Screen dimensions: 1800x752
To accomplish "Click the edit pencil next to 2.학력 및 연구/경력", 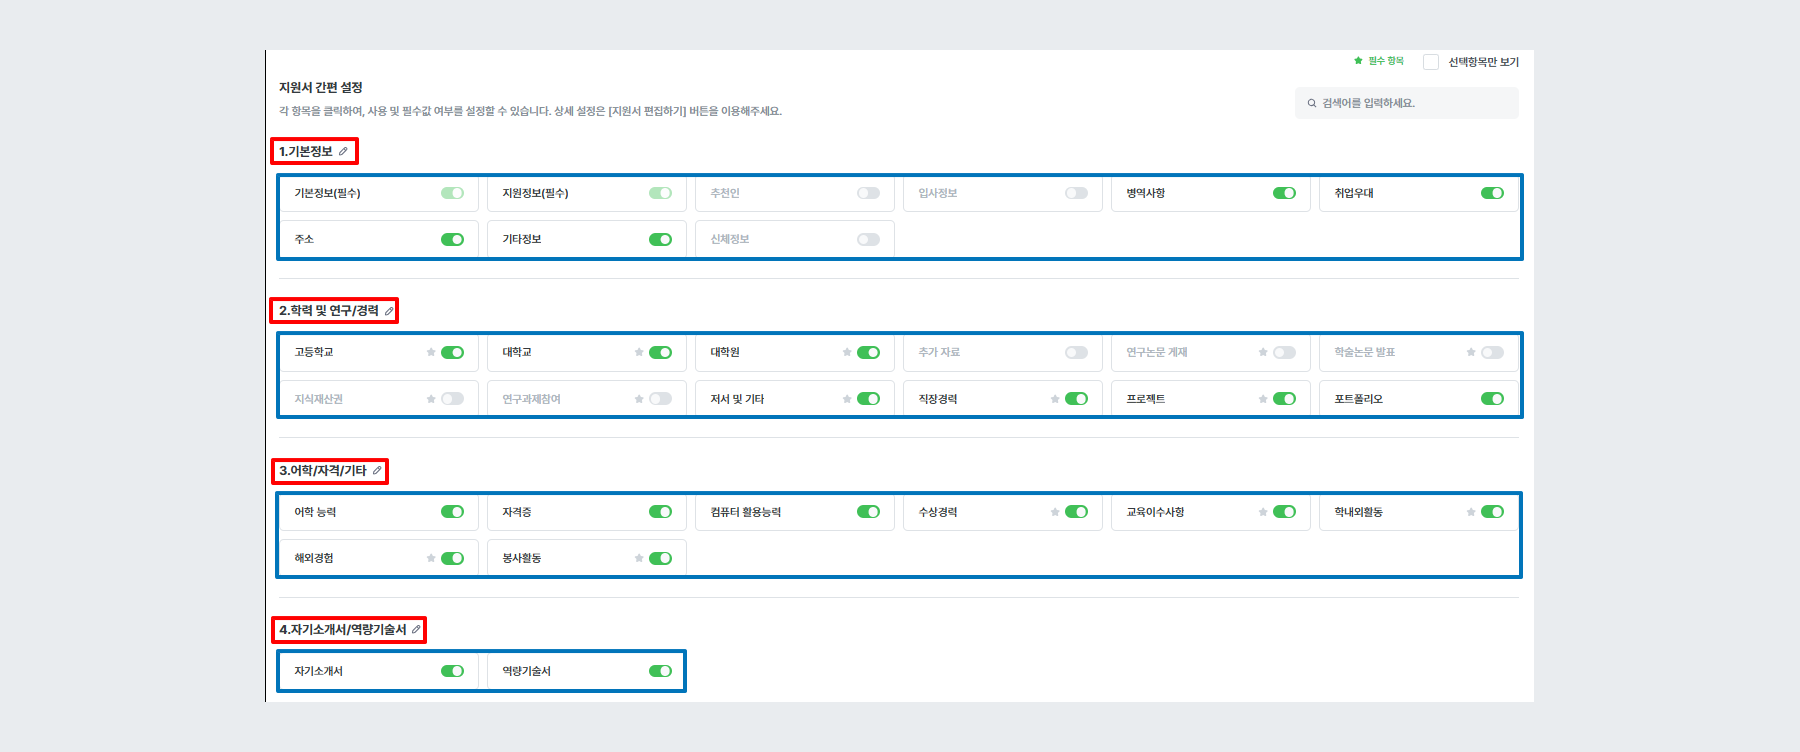I will point(389,311).
